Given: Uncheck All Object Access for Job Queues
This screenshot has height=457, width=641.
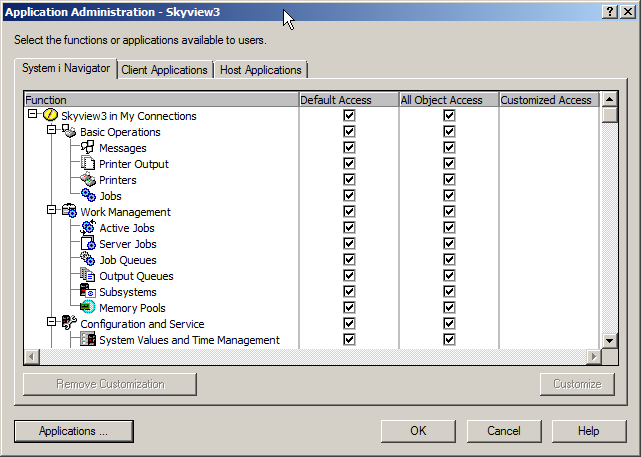Looking at the screenshot, I should pos(449,259).
